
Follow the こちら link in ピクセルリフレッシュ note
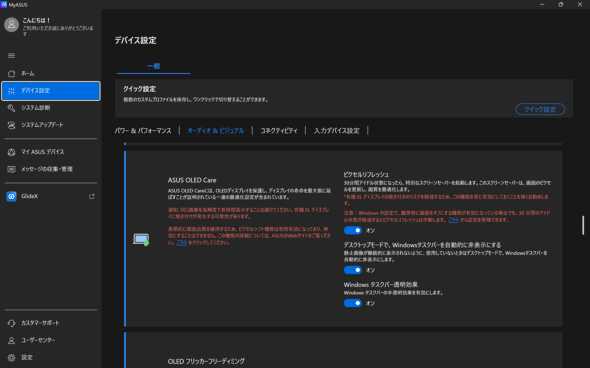tap(453, 220)
